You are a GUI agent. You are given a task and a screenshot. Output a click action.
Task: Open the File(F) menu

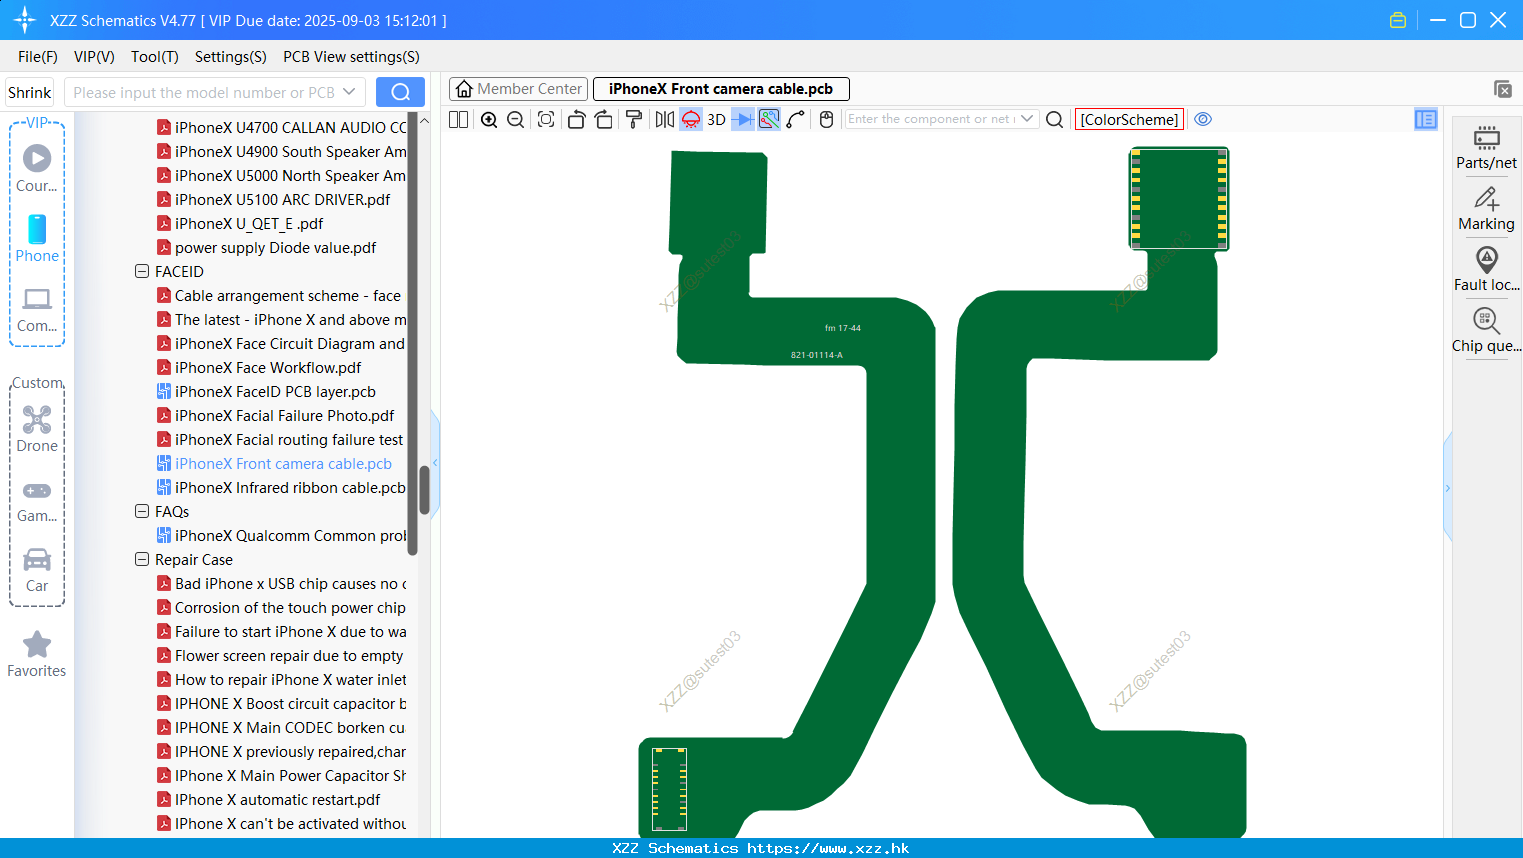[38, 57]
